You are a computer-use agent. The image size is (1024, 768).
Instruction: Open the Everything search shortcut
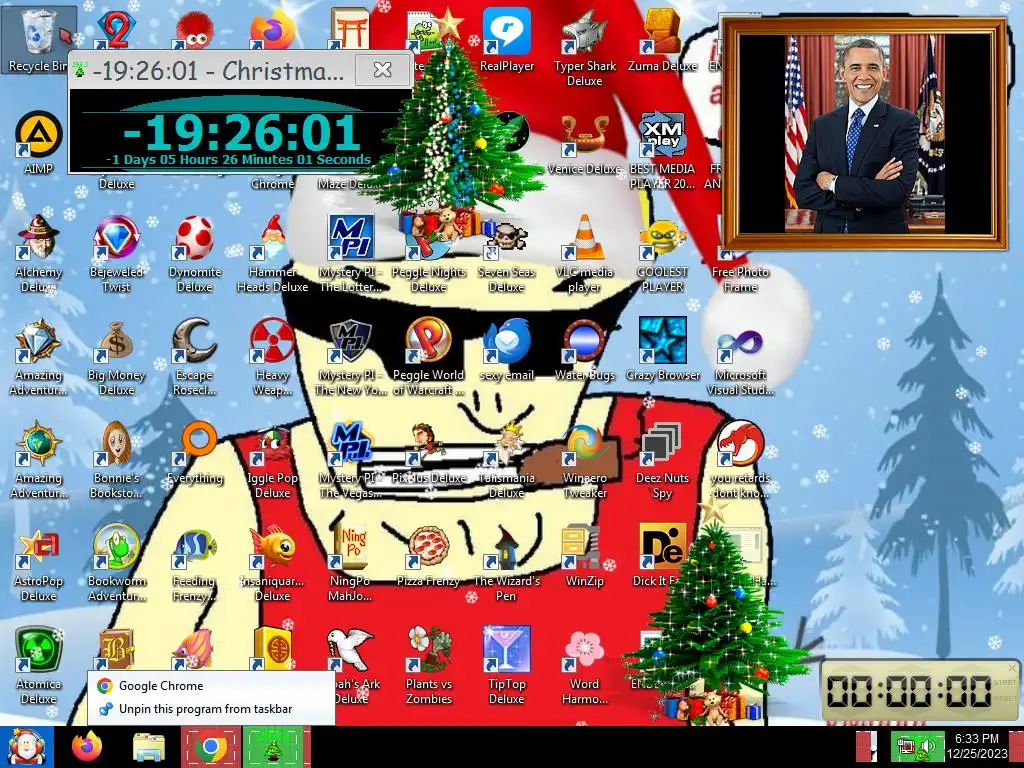point(195,453)
